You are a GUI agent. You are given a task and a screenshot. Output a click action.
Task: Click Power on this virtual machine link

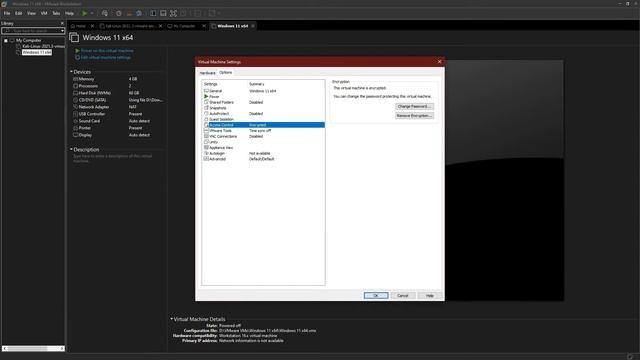click(x=107, y=51)
